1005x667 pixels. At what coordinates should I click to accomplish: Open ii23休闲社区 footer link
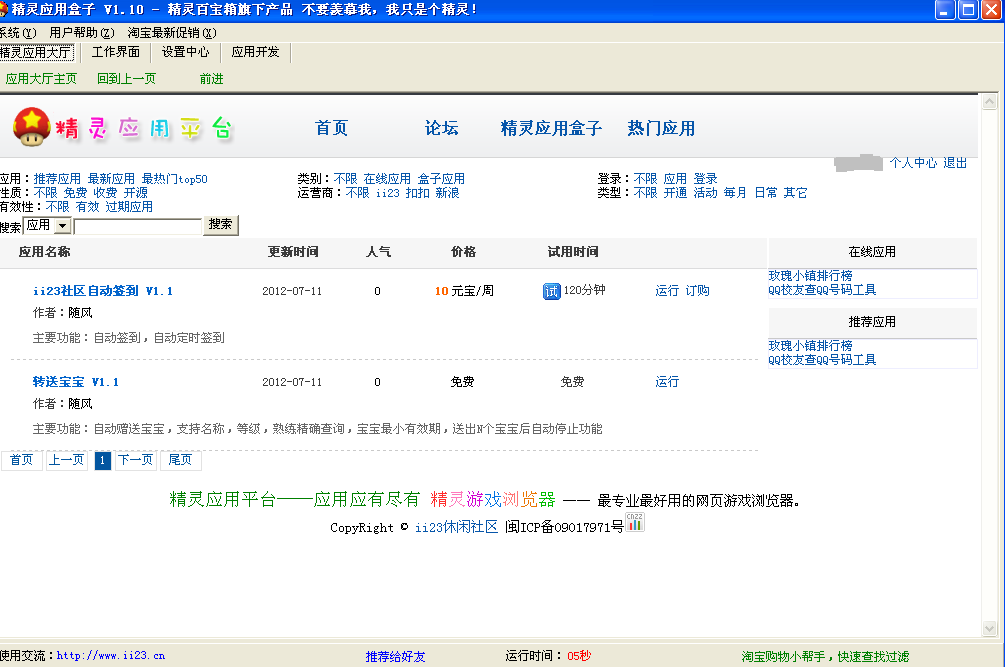456,527
